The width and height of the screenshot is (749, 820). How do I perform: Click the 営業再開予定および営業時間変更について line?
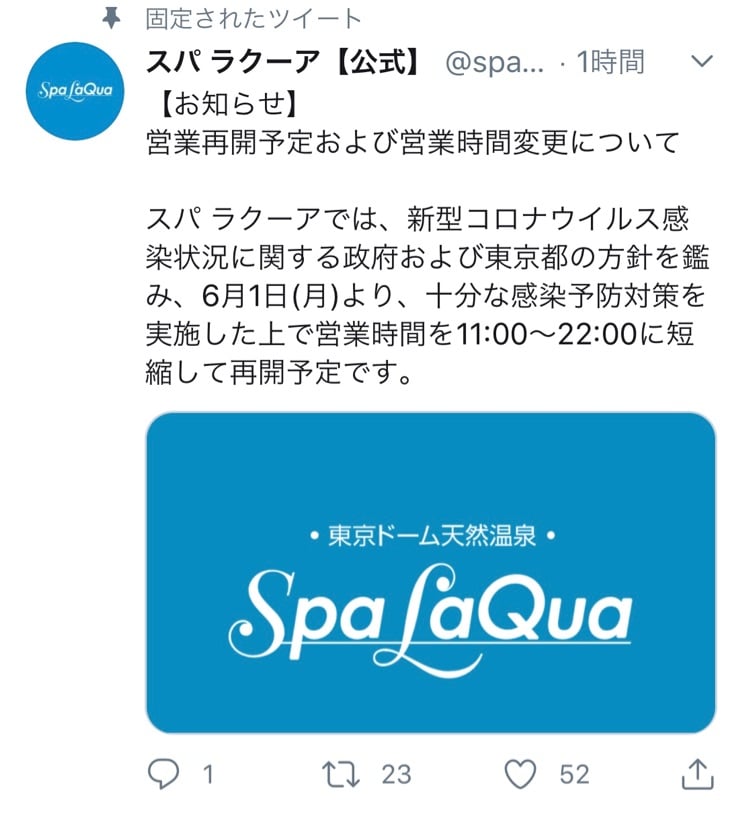coord(413,143)
